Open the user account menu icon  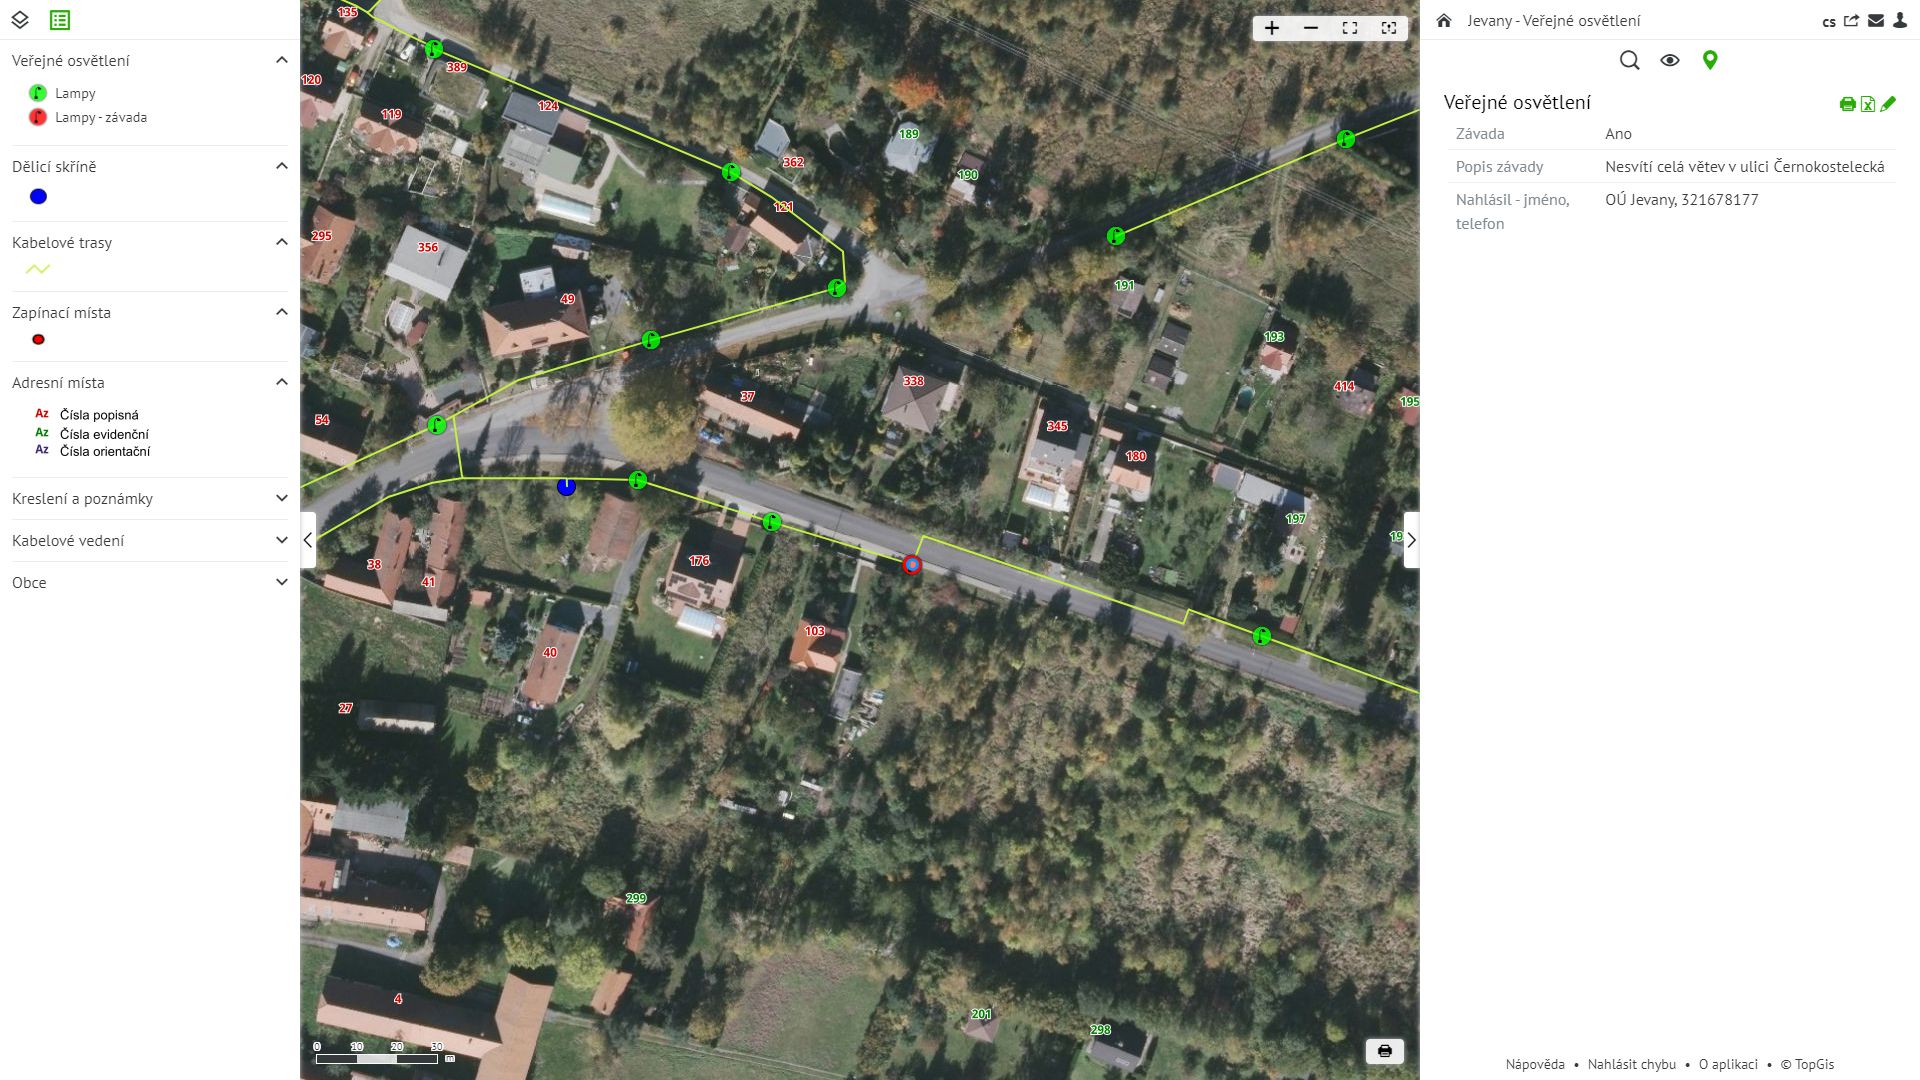[1900, 20]
